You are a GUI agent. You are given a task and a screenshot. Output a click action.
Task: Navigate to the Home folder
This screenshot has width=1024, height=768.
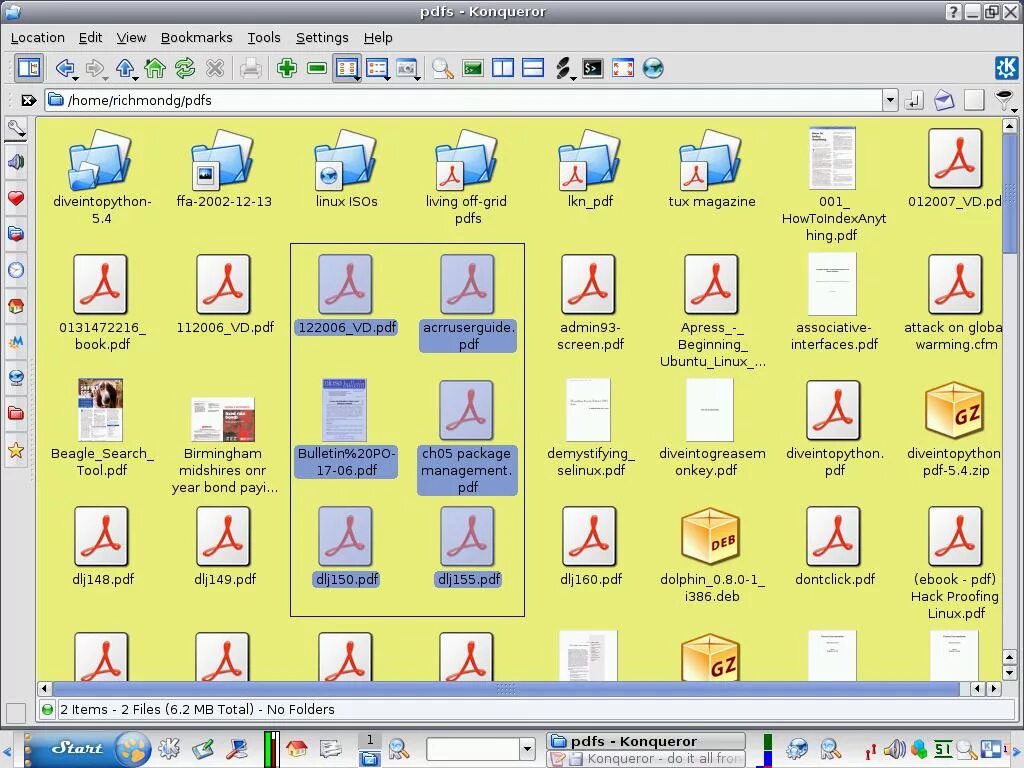point(155,67)
